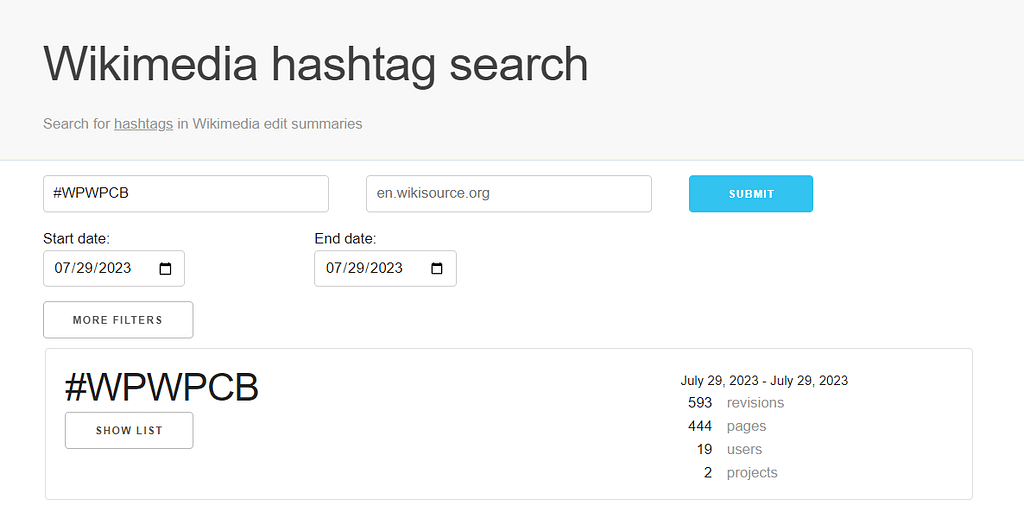Click the SUBMIT button
Image resolution: width=1024 pixels, height=518 pixels.
click(750, 194)
